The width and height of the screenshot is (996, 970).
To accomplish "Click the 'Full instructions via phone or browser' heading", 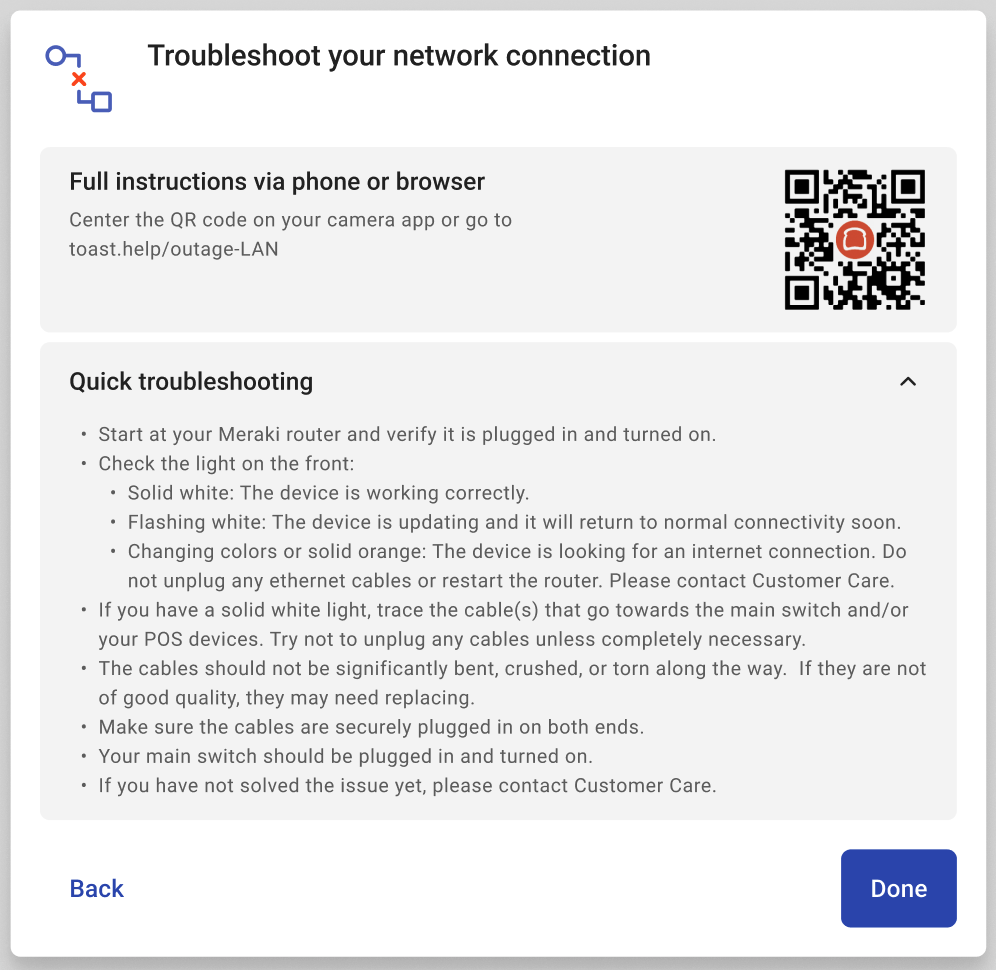I will tap(277, 182).
